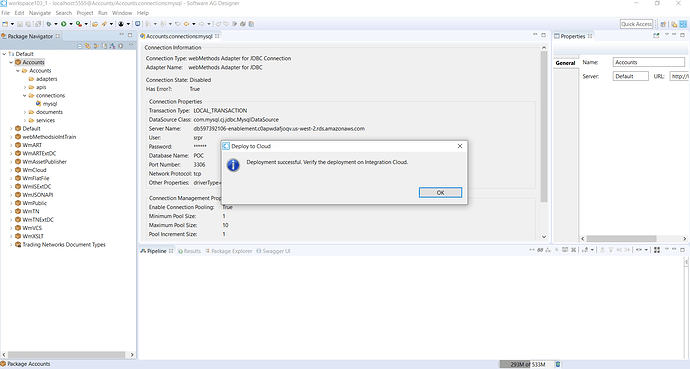The image size is (690, 369).
Task: Expand the WmPublic package
Action: (11, 203)
